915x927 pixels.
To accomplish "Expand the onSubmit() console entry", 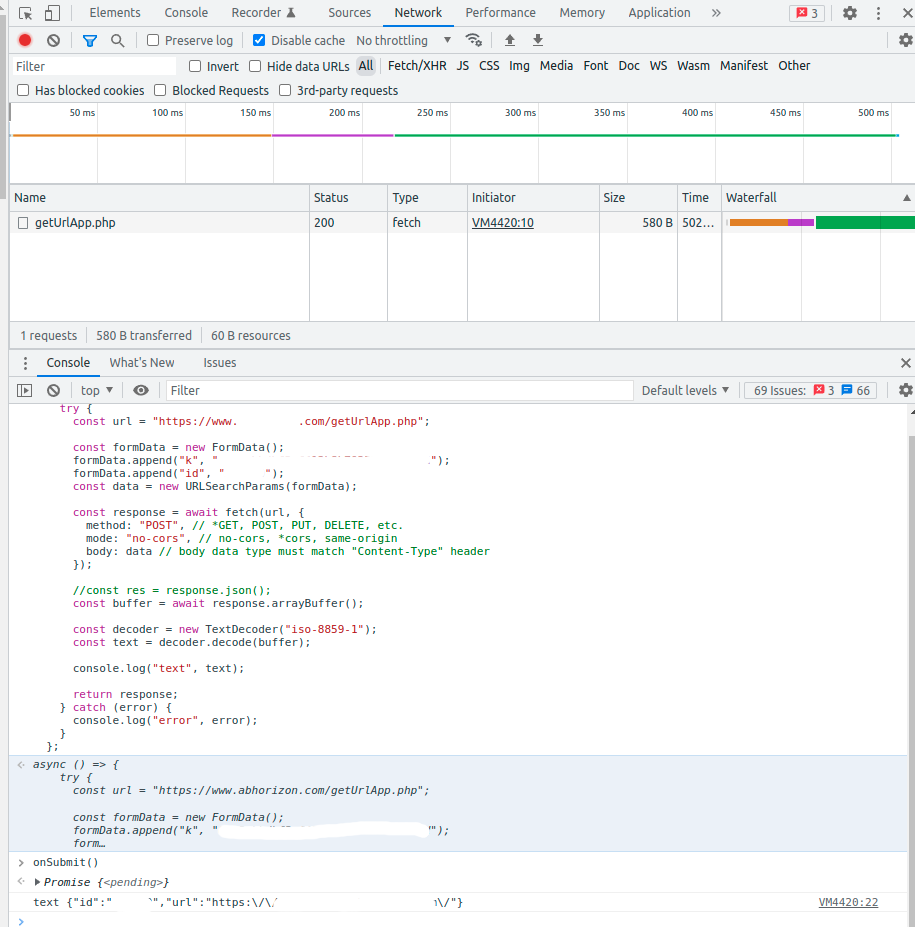I will 21,863.
